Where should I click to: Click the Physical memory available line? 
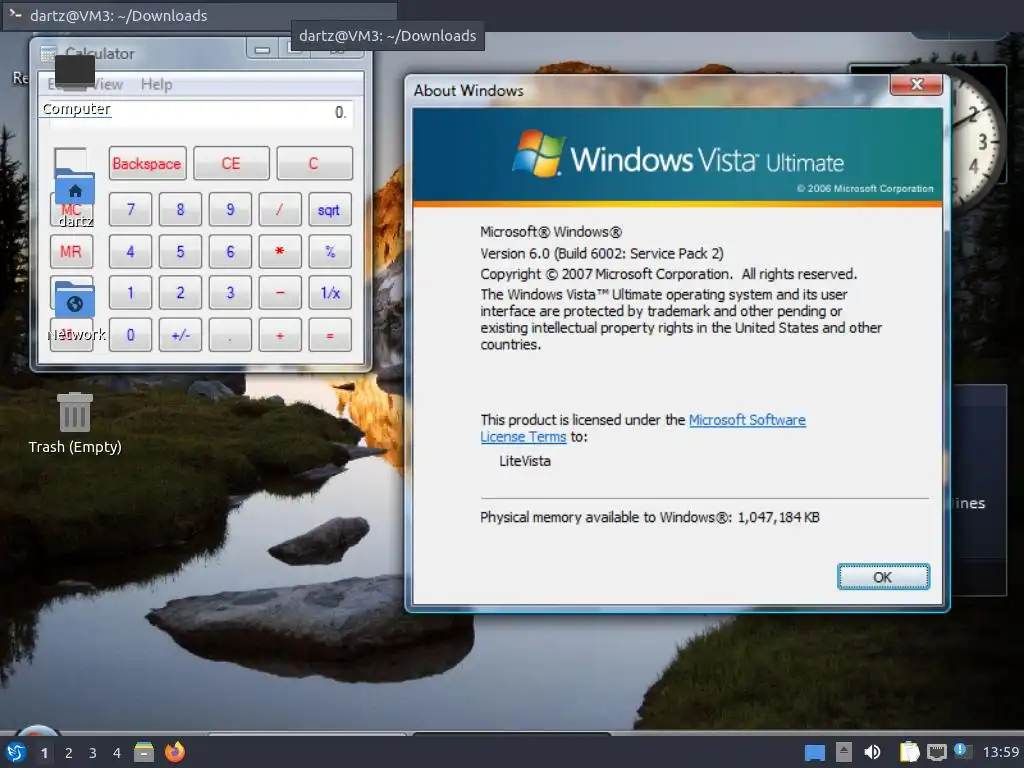(x=650, y=517)
